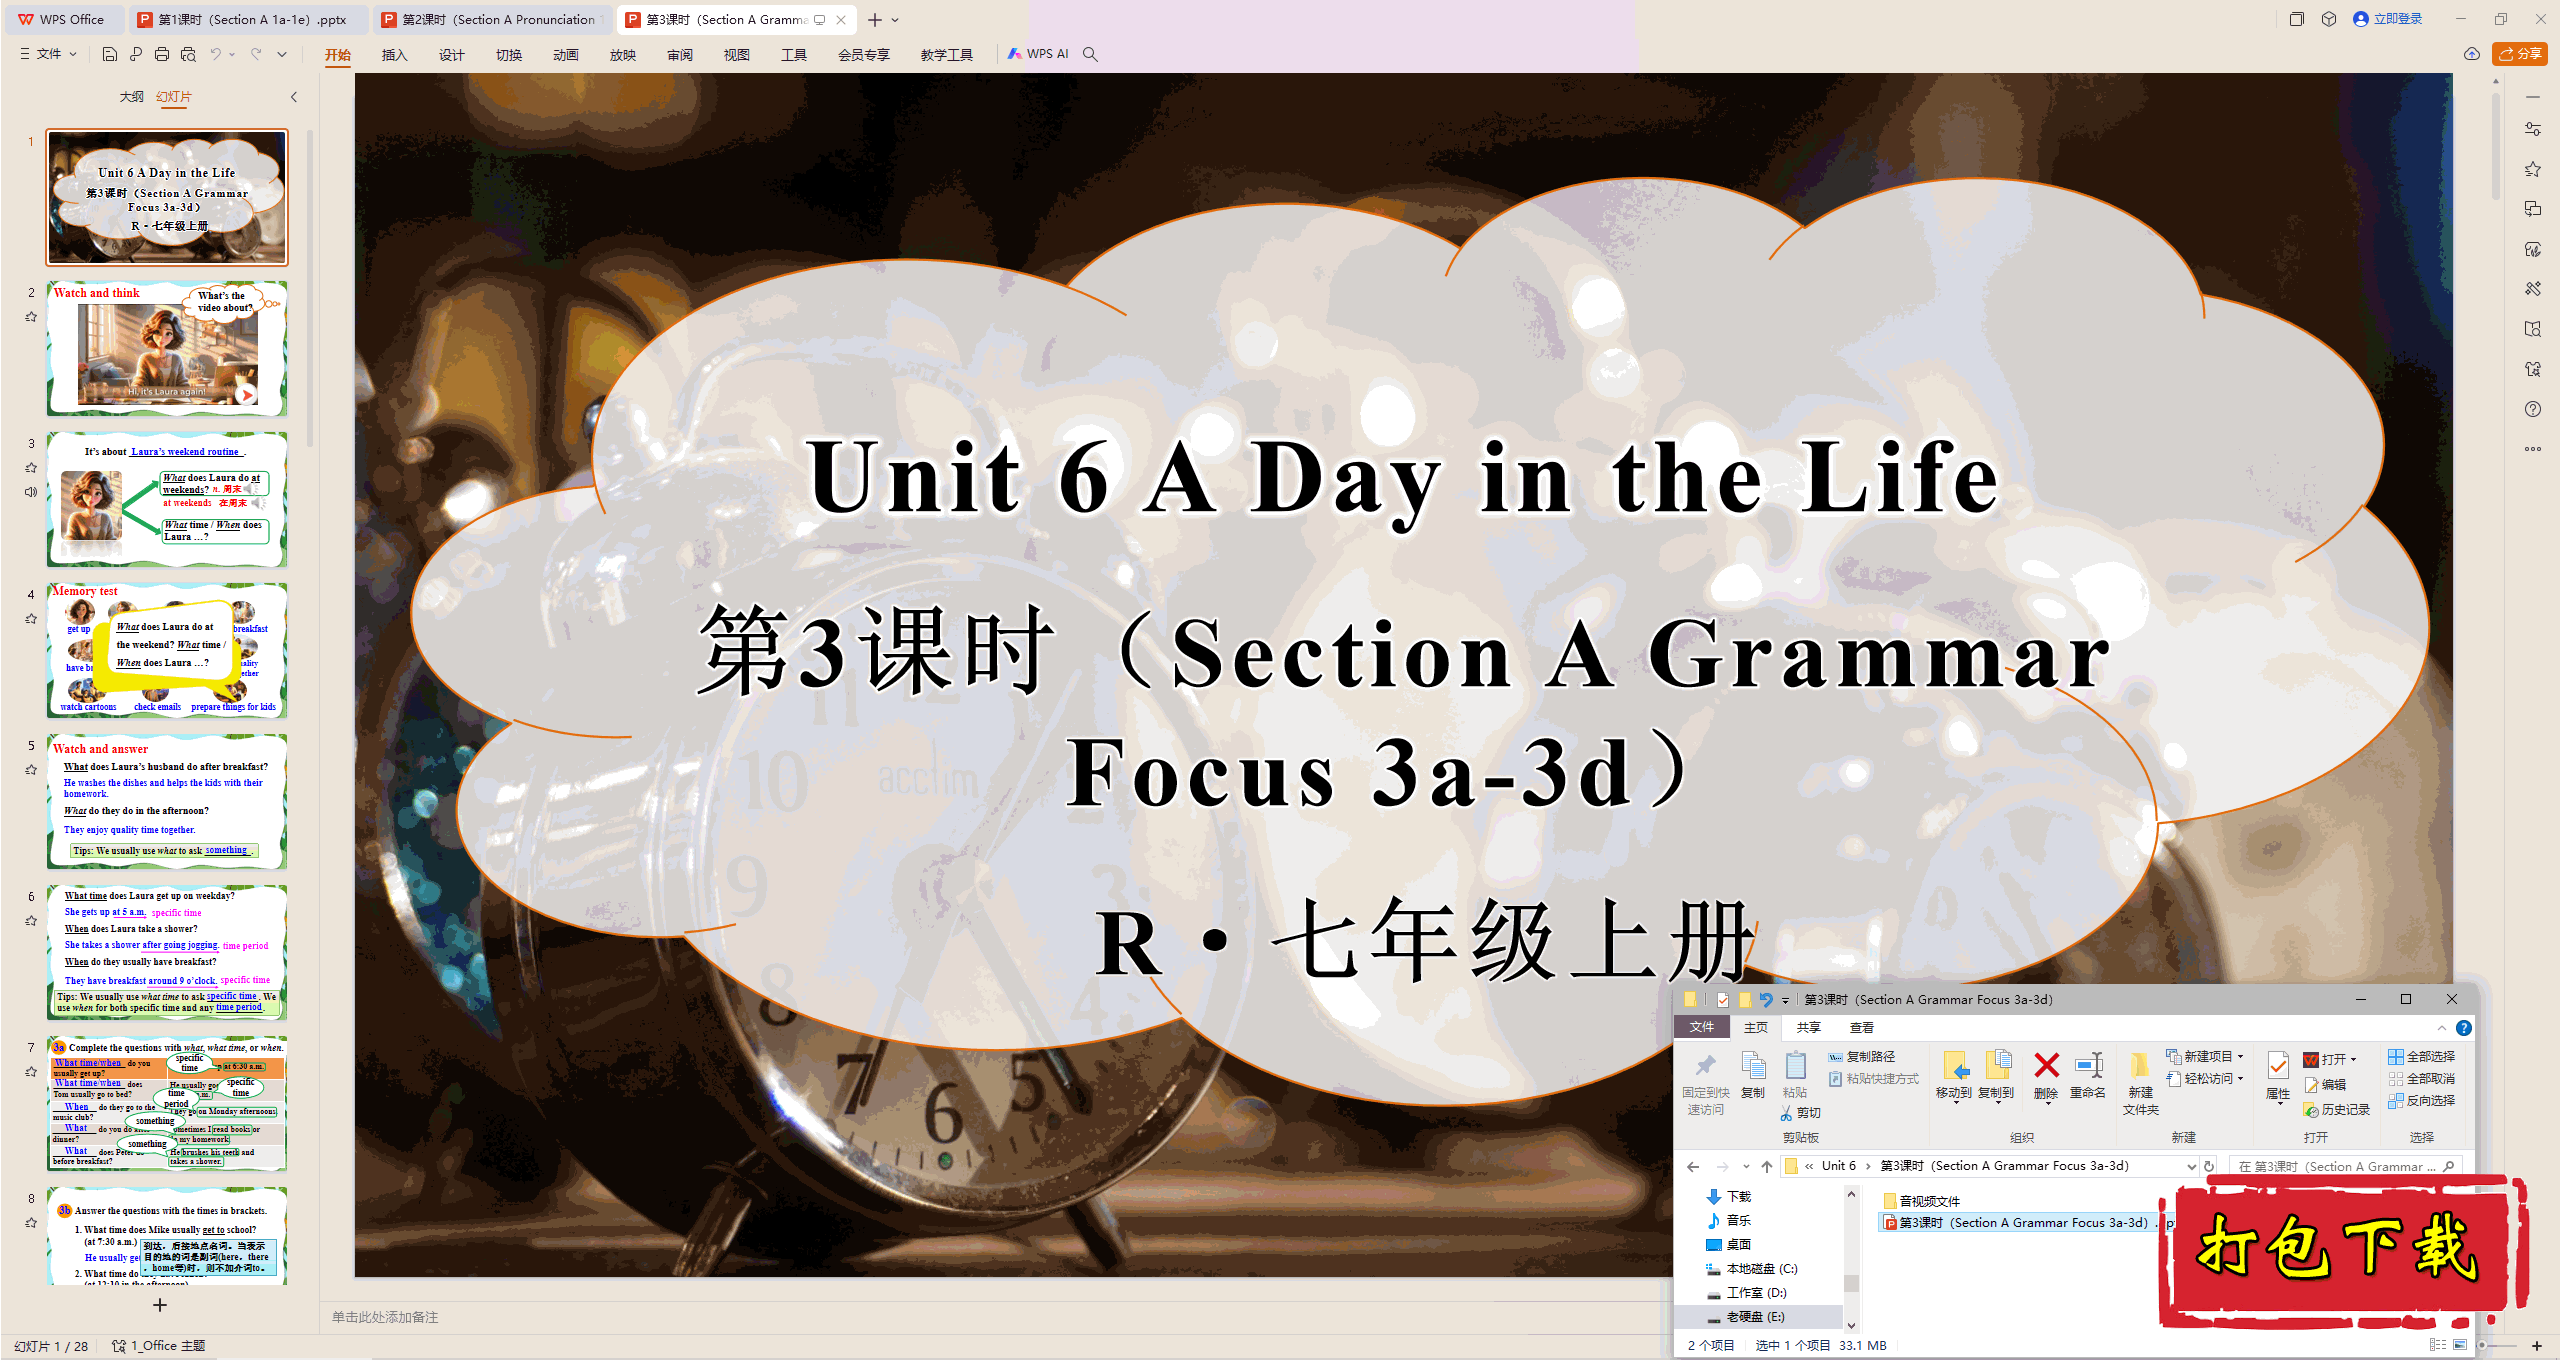Expand 新建项目 dropdown in Explorer
2560x1360 pixels.
[x=2241, y=1057]
